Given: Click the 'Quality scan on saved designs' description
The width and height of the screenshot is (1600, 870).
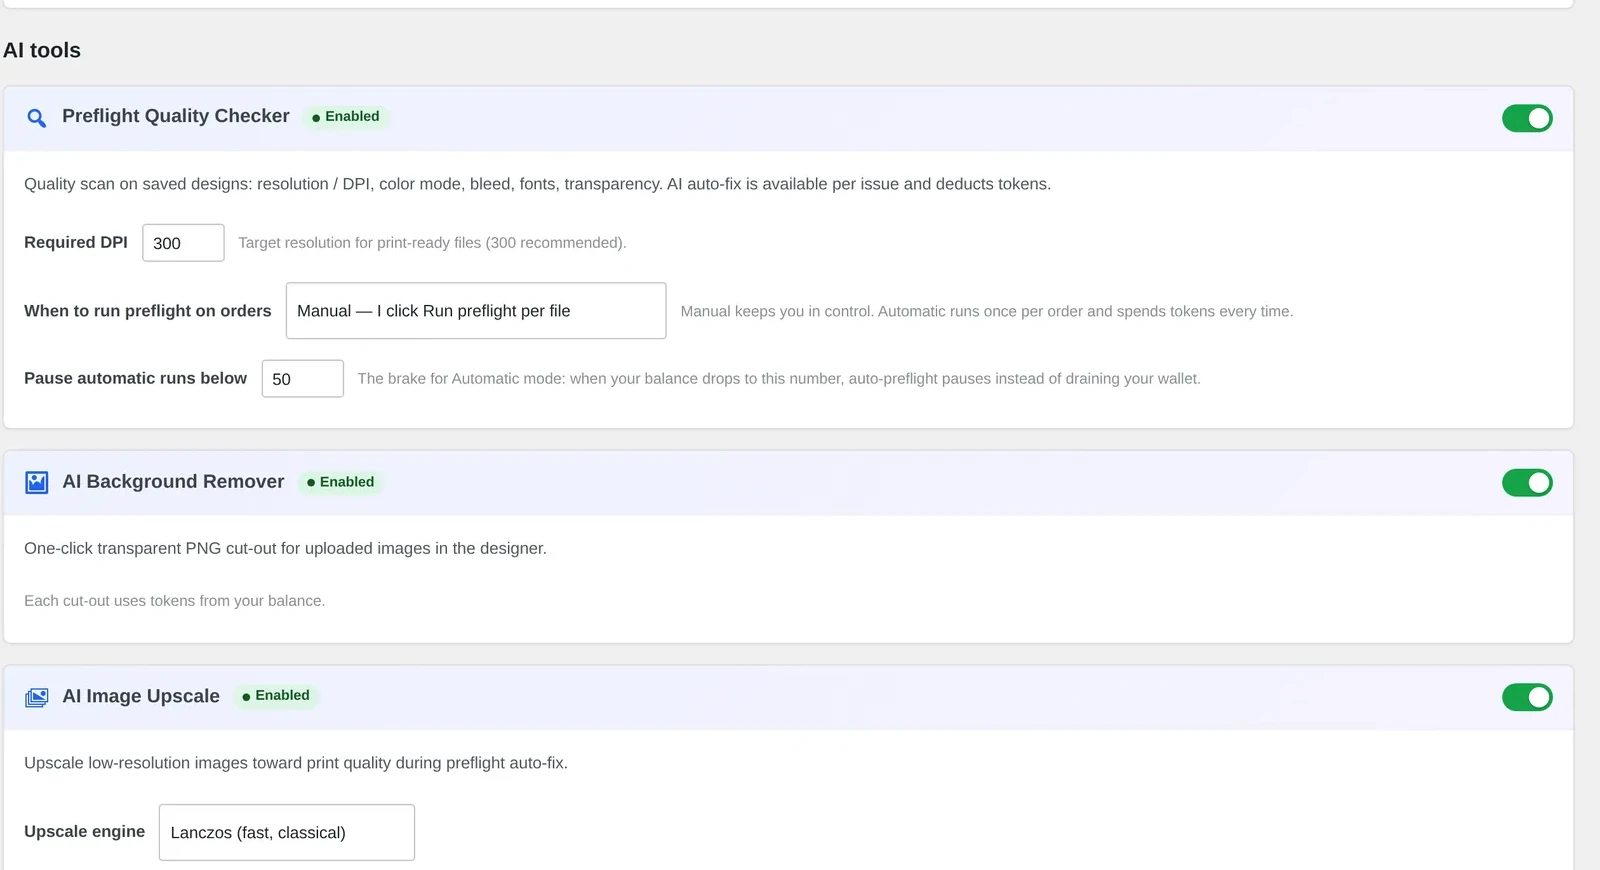Looking at the screenshot, I should (537, 184).
